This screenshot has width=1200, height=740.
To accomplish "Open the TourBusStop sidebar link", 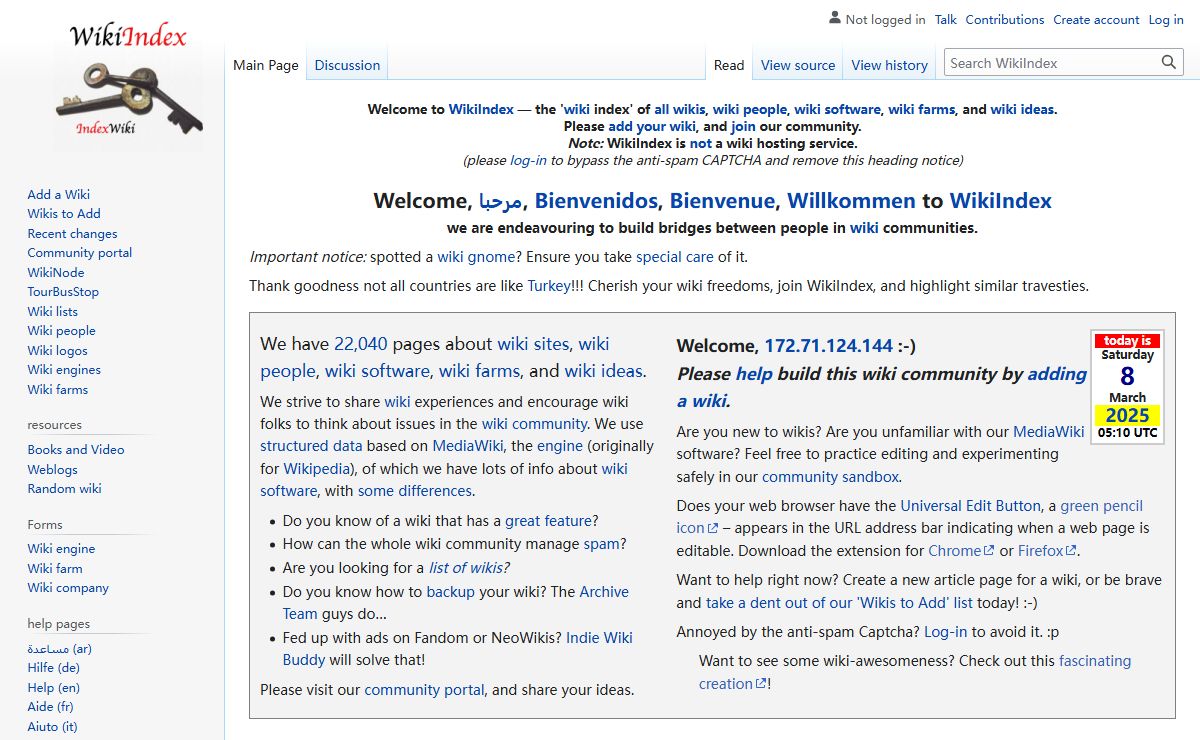I will coord(63,291).
